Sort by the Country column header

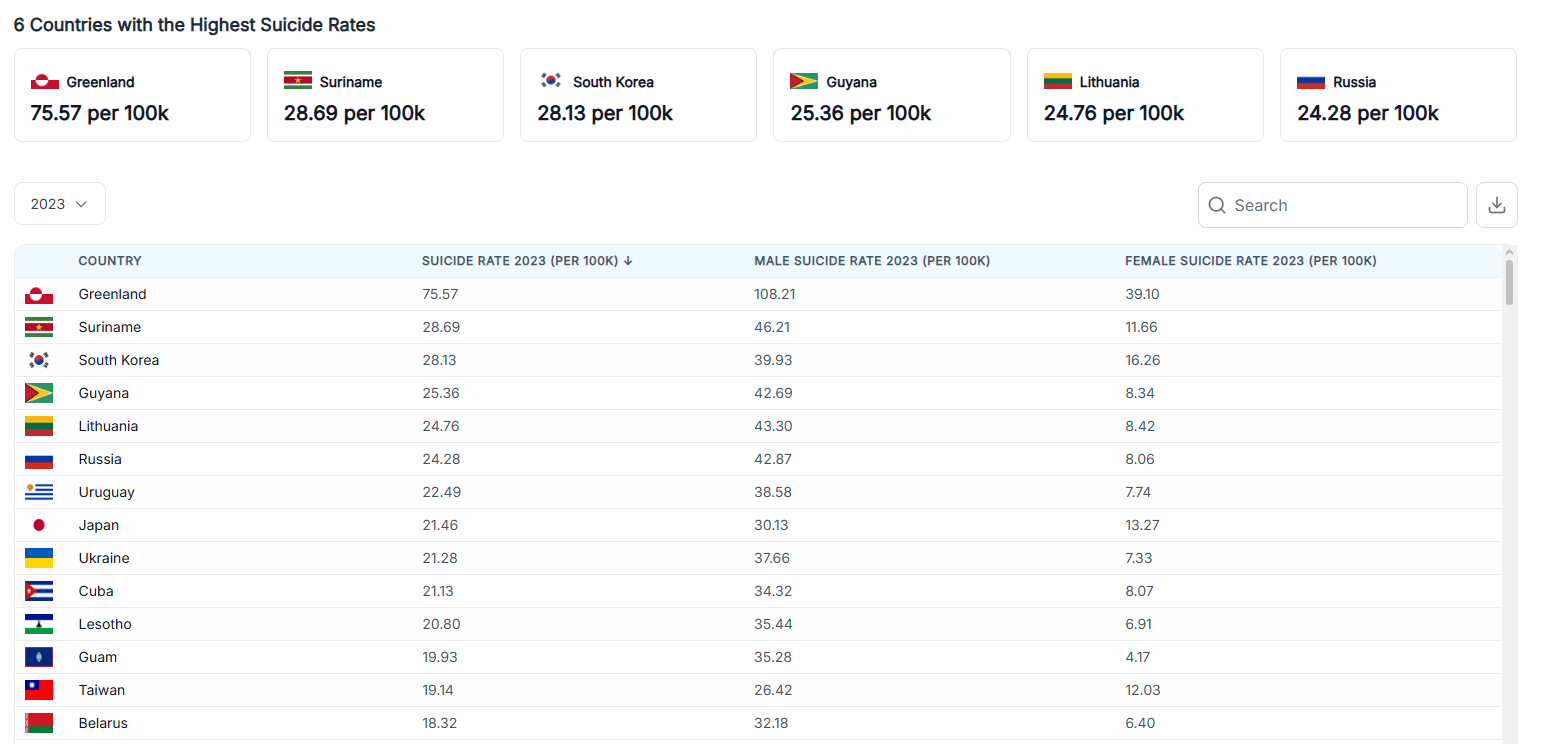[x=110, y=261]
